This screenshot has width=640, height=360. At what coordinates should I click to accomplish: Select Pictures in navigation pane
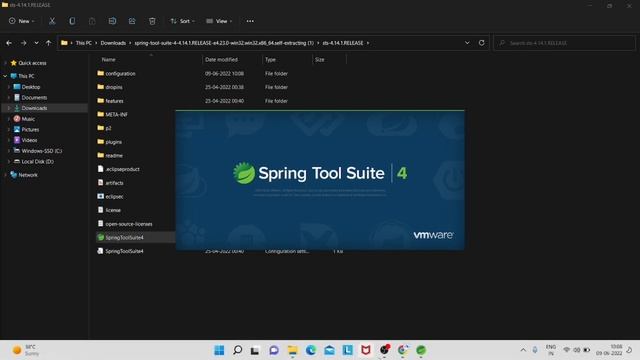tap(30, 129)
